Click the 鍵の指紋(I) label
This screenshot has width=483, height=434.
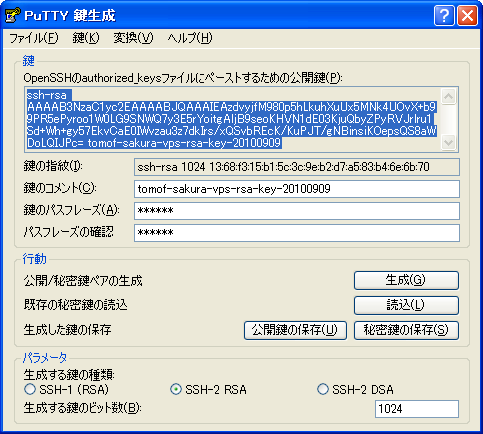[x=53, y=166]
